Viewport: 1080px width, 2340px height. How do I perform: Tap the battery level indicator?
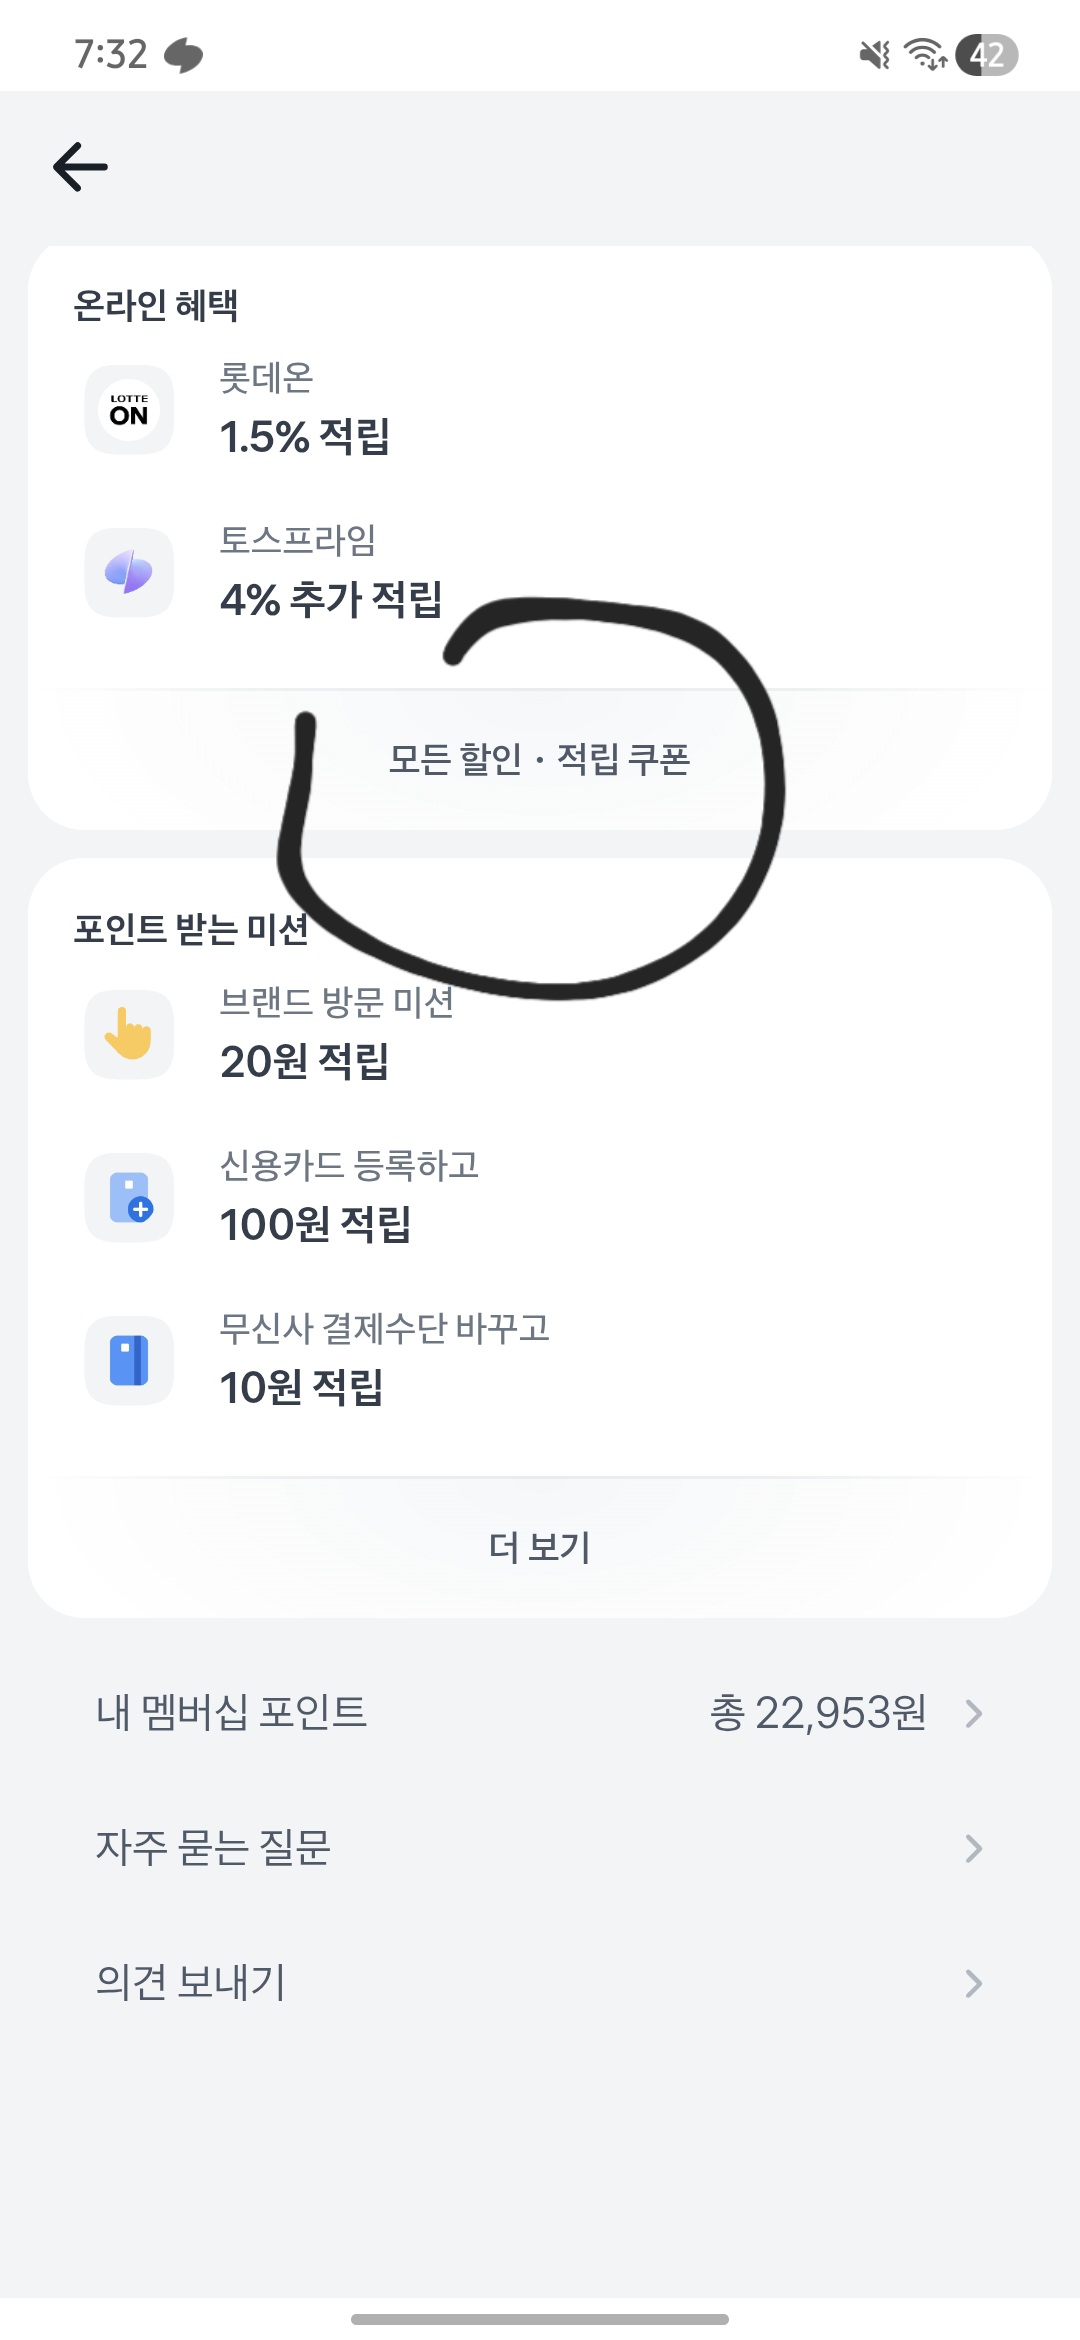(986, 55)
